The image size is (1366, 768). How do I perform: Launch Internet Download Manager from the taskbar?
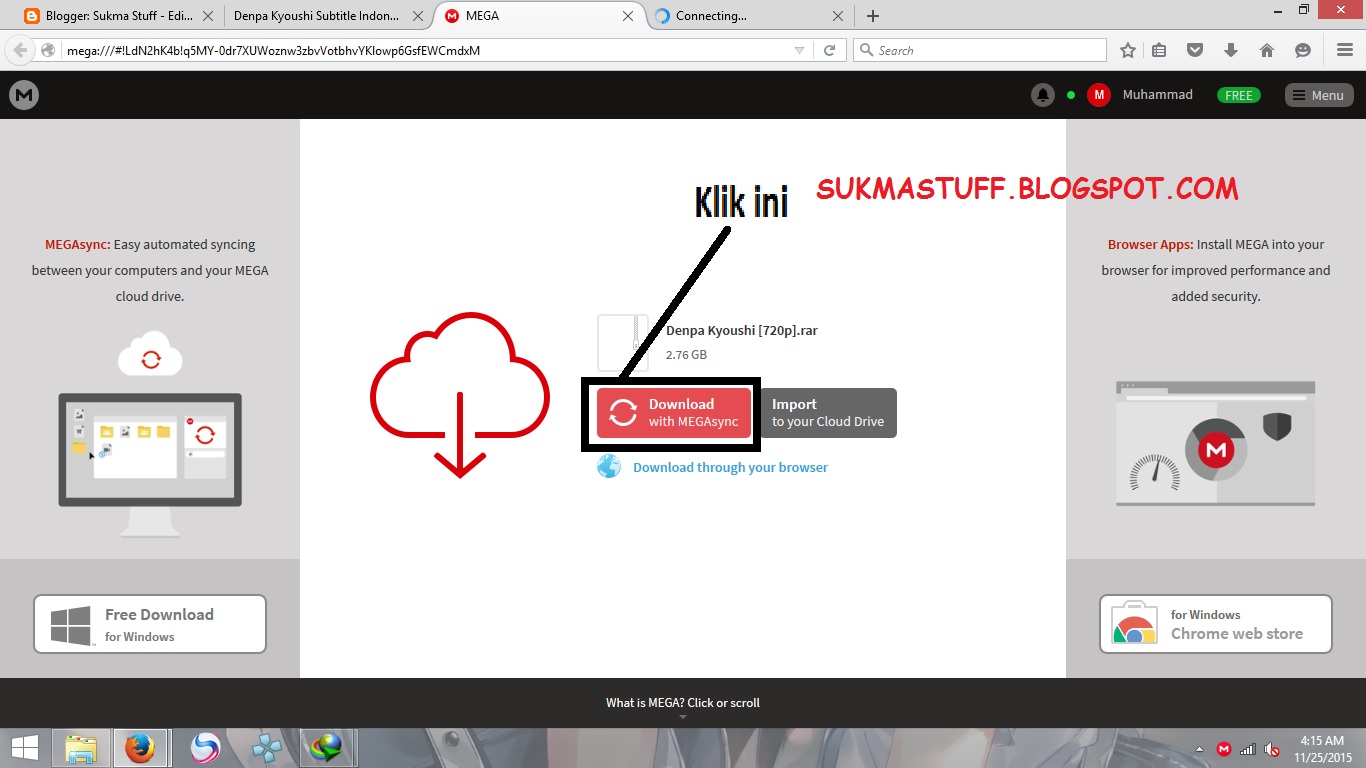(326, 747)
